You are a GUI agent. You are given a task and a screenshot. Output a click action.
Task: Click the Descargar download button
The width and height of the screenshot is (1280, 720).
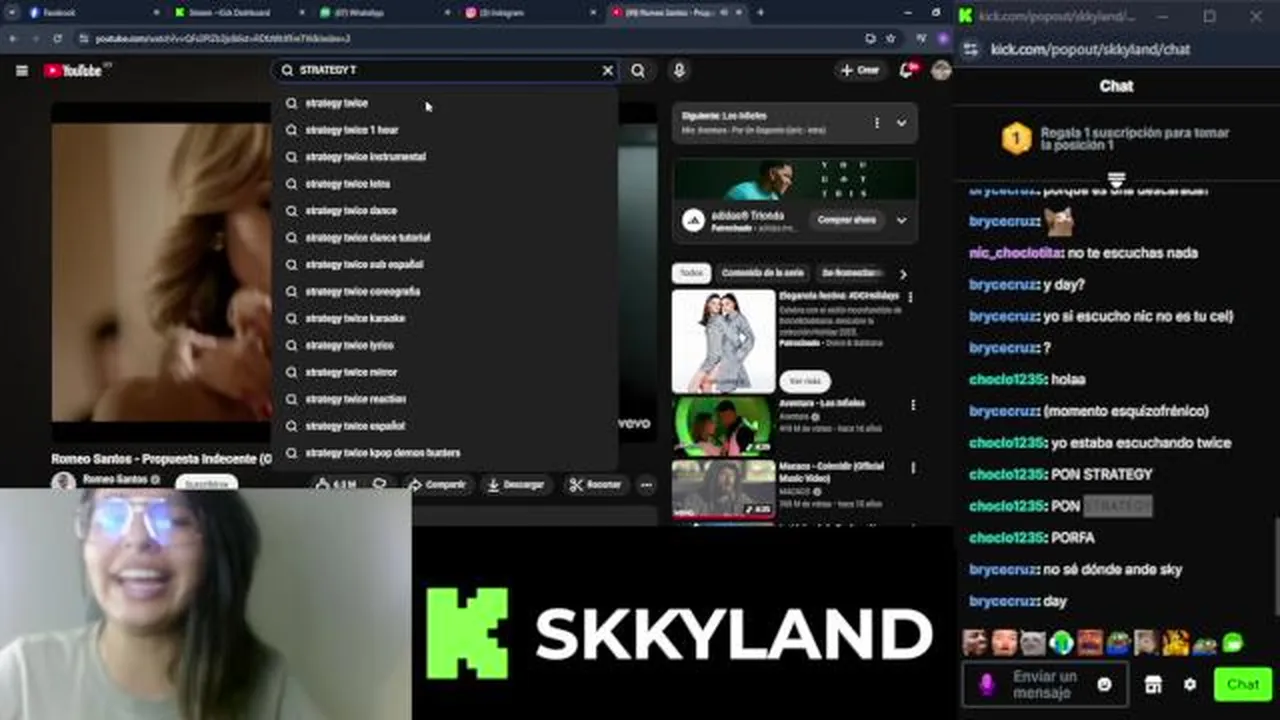(x=516, y=485)
